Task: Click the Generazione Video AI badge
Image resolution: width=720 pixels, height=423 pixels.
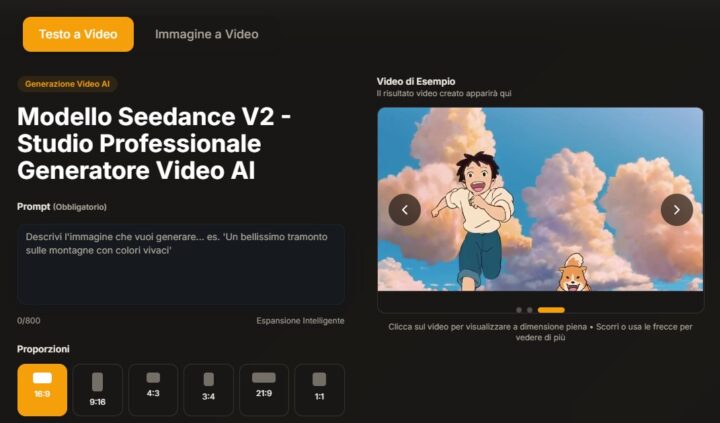Action: [x=68, y=84]
